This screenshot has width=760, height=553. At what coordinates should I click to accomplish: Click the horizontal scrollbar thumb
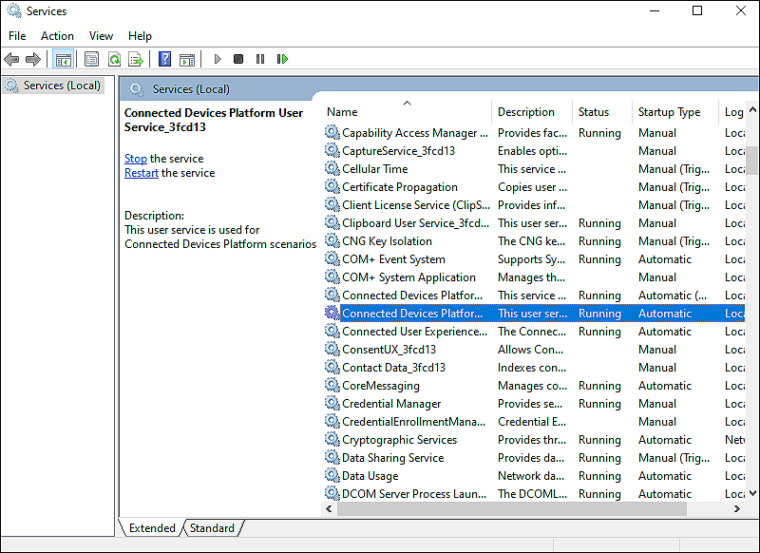pyautogui.click(x=512, y=509)
